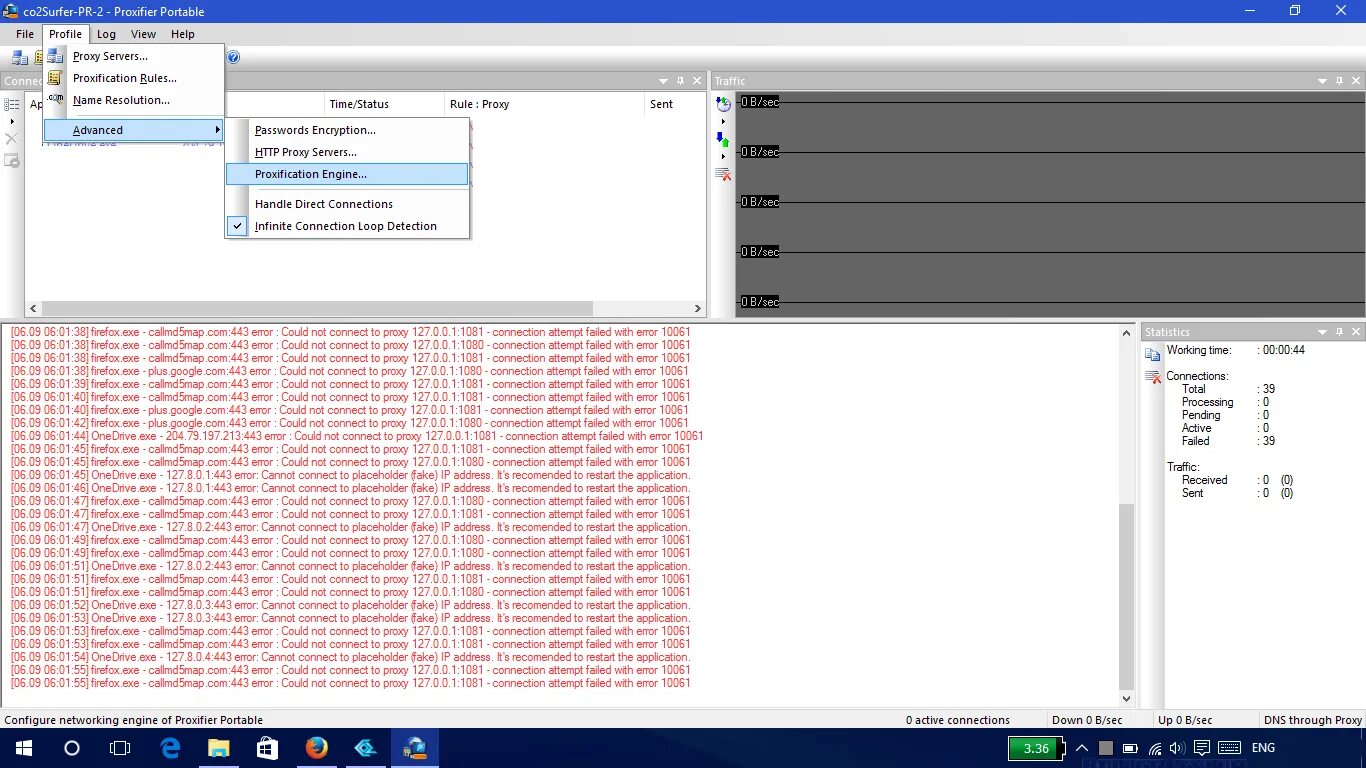1366x768 pixels.
Task: Close the Statistics panel
Action: click(1357, 331)
